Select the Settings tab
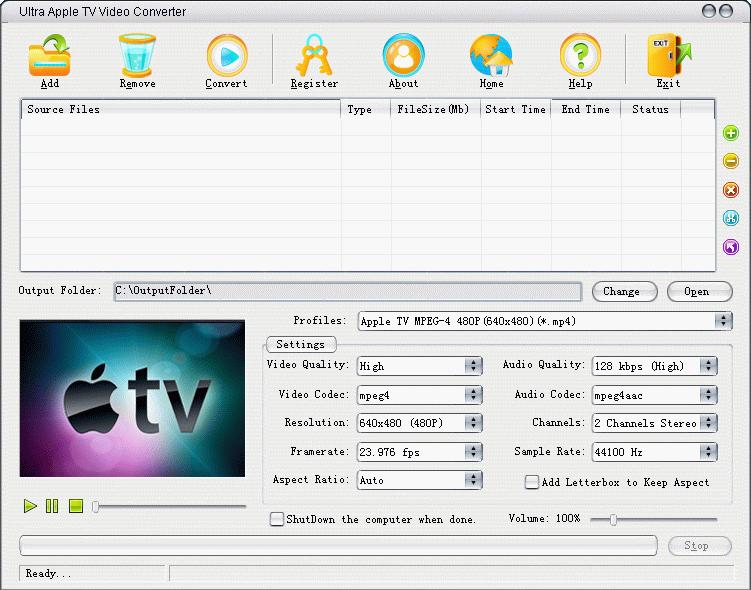 coord(301,344)
